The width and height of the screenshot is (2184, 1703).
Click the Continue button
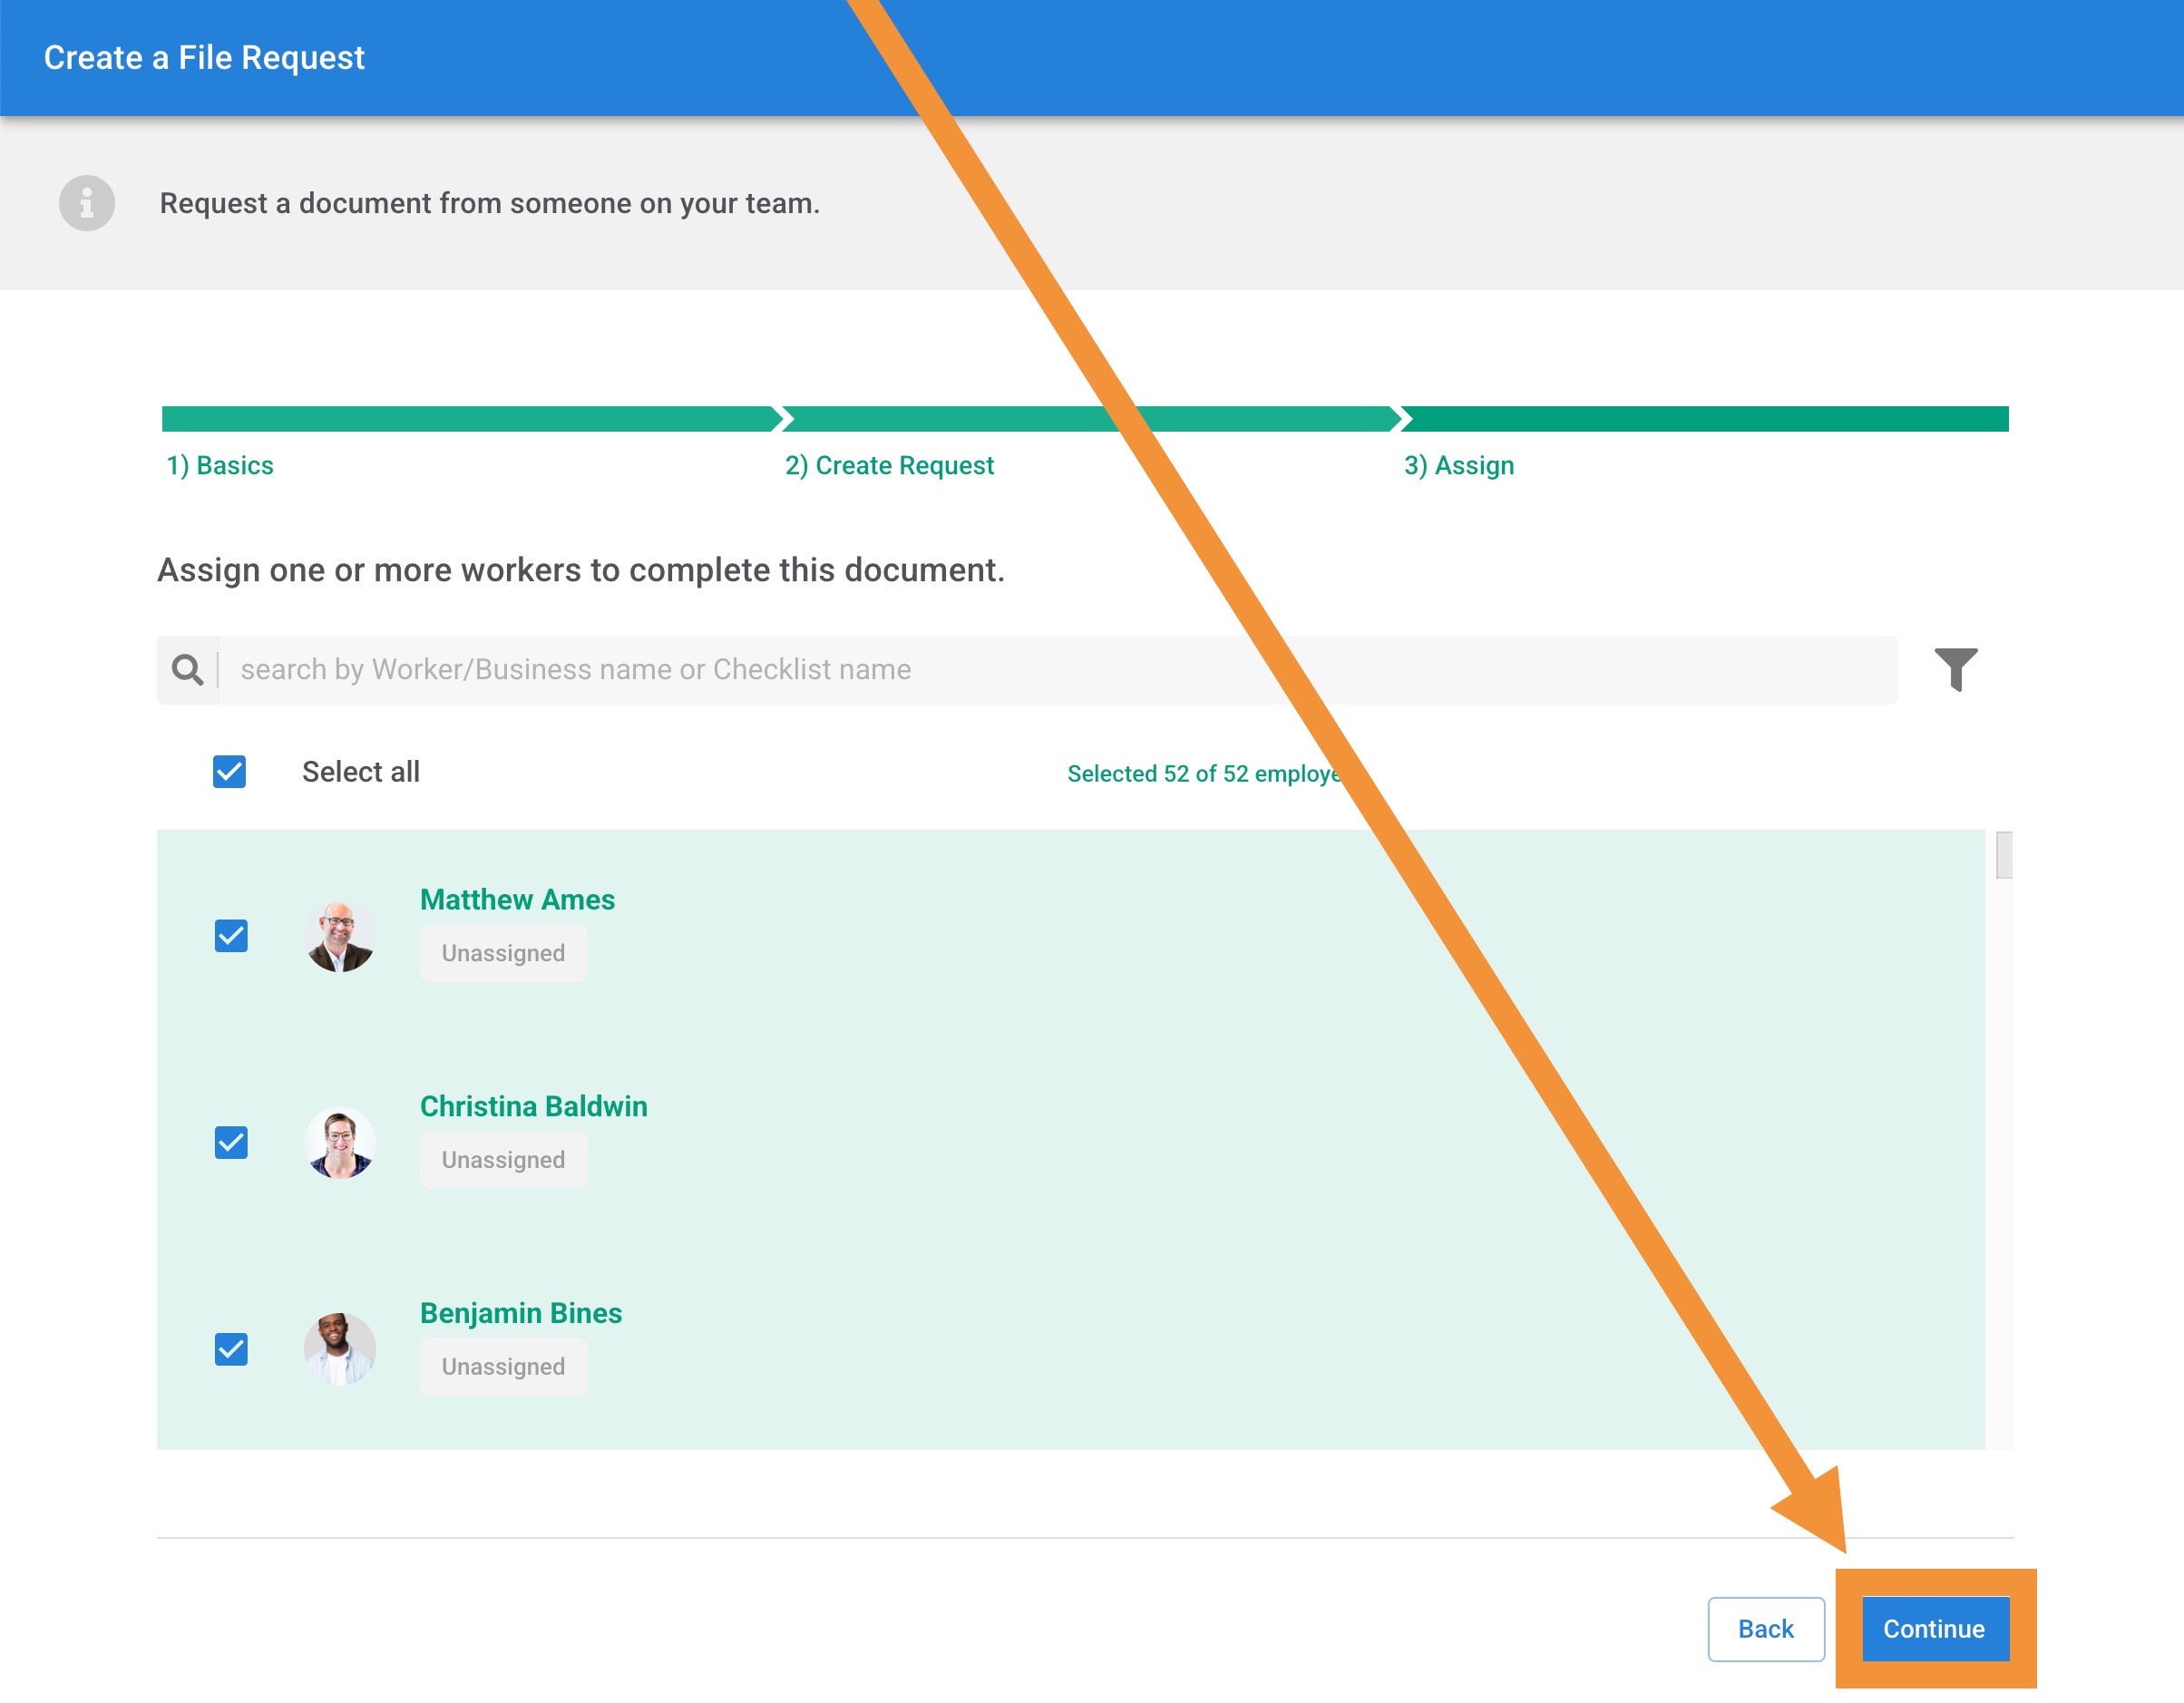[x=1935, y=1629]
